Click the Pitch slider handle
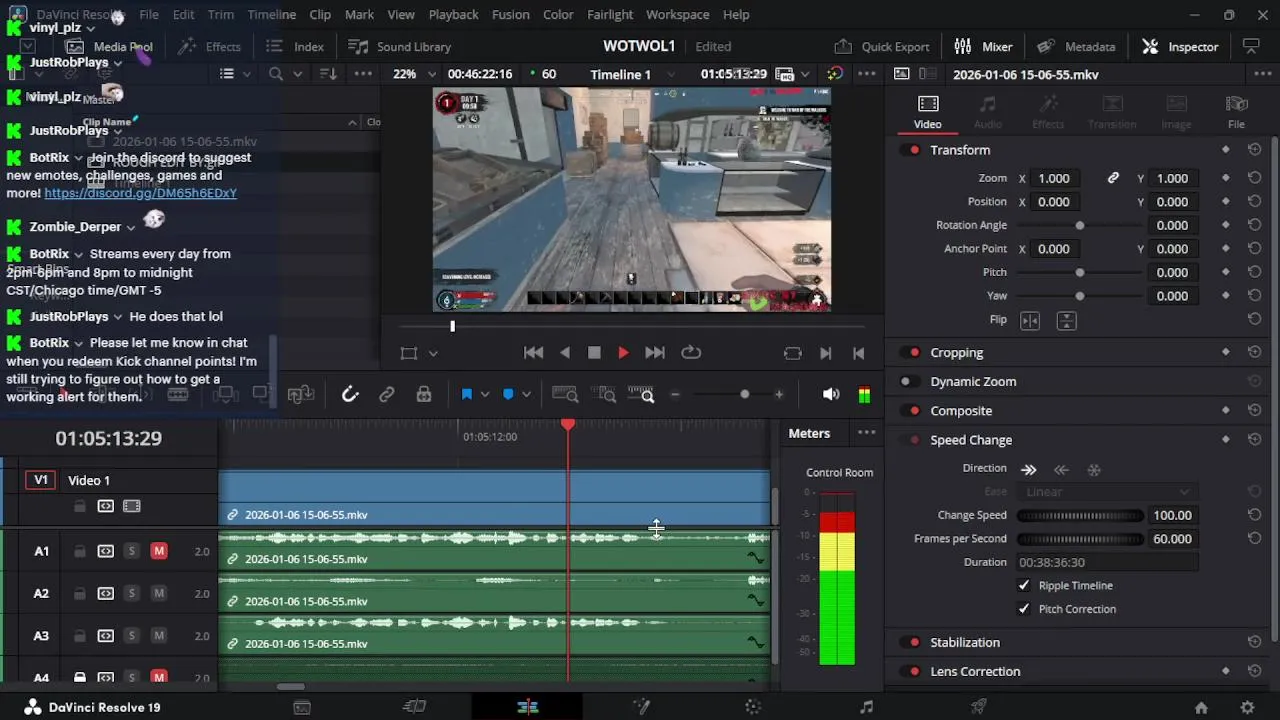1280x720 pixels. pyautogui.click(x=1079, y=272)
